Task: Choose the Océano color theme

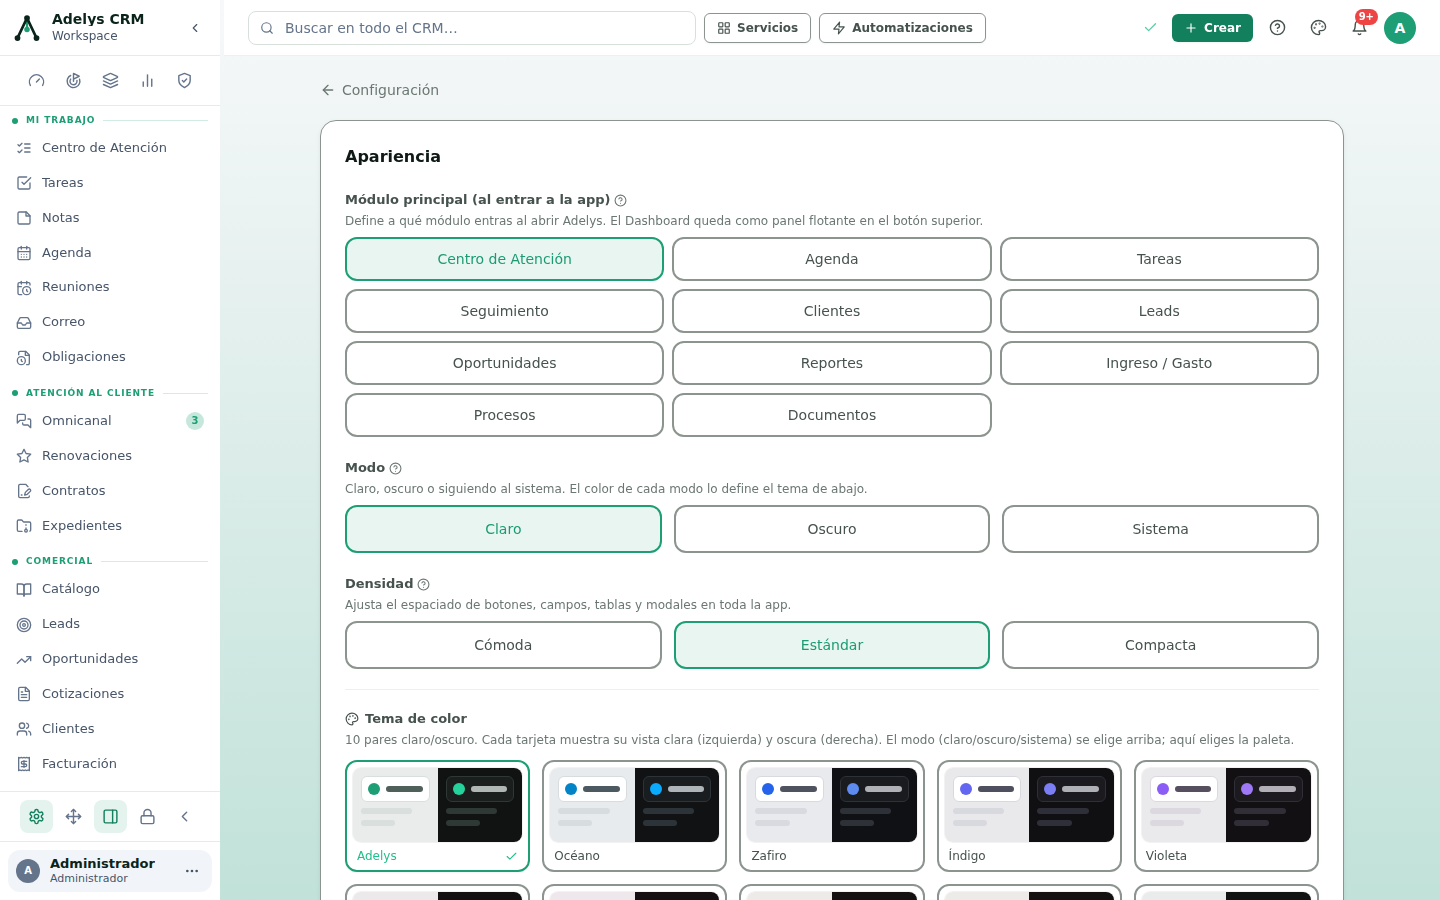Action: pyautogui.click(x=634, y=816)
